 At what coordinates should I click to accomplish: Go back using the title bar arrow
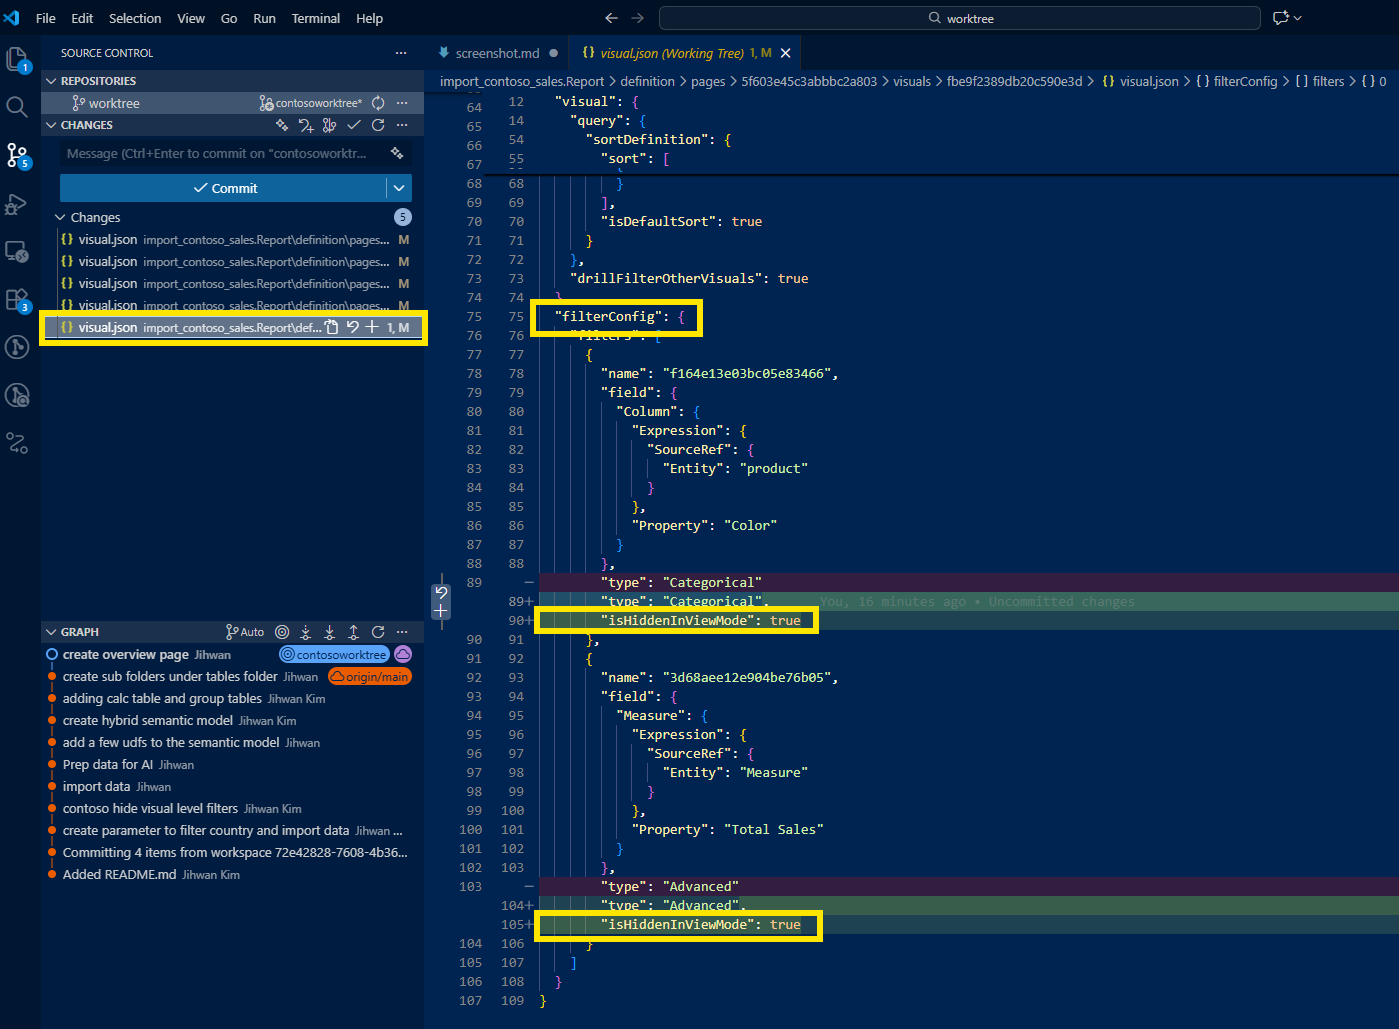pyautogui.click(x=612, y=18)
